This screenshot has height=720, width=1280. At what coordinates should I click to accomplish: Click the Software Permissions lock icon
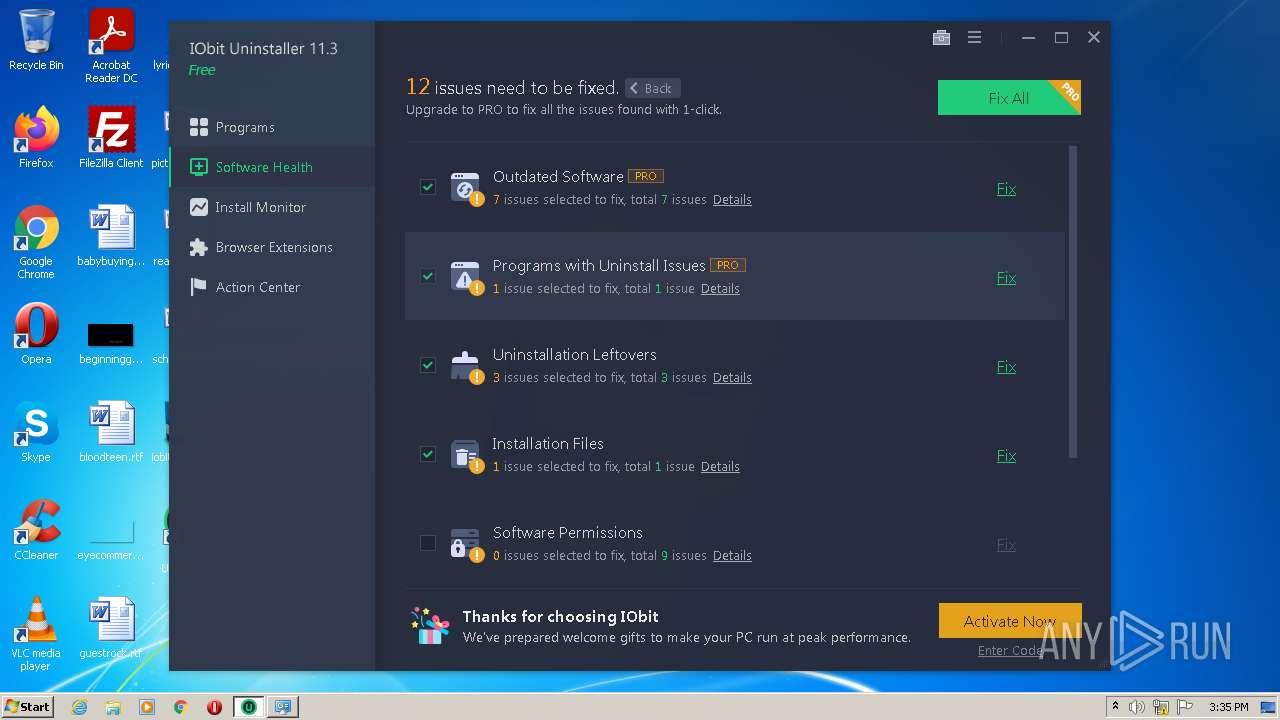click(x=466, y=544)
